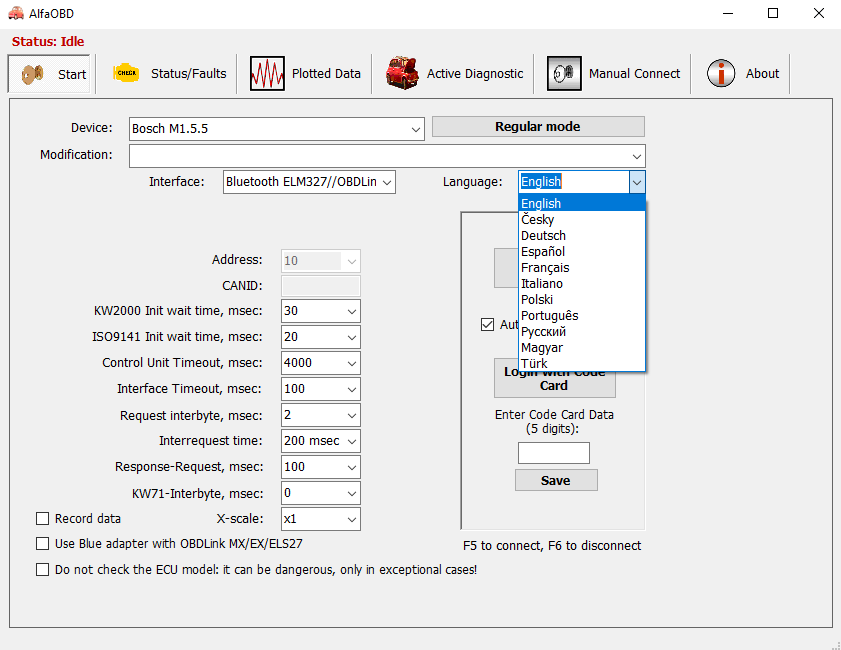Select Español language option
Viewport: 841px width, 650px height.
[x=582, y=252]
